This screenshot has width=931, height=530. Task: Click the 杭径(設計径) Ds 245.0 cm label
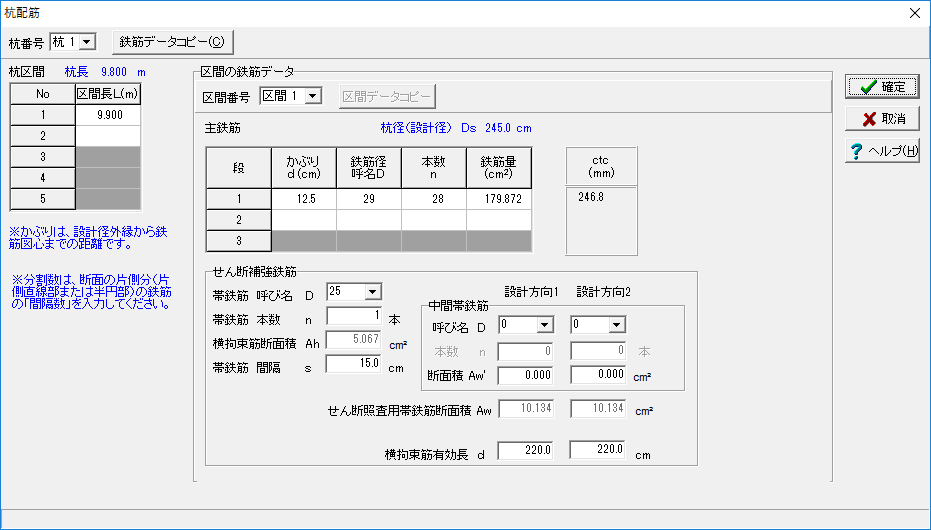click(x=456, y=128)
